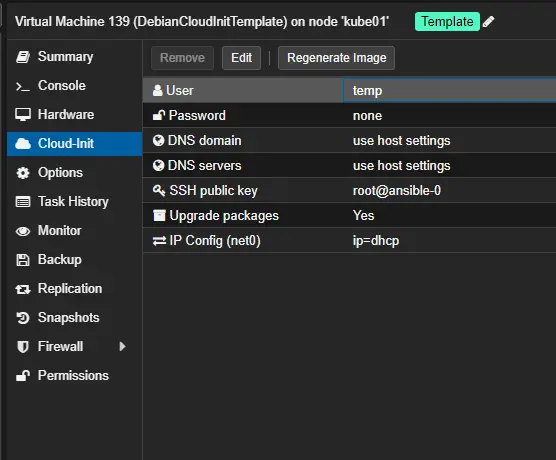Image resolution: width=556 pixels, height=460 pixels.
Task: Click the User row person icon
Action: tap(157, 90)
